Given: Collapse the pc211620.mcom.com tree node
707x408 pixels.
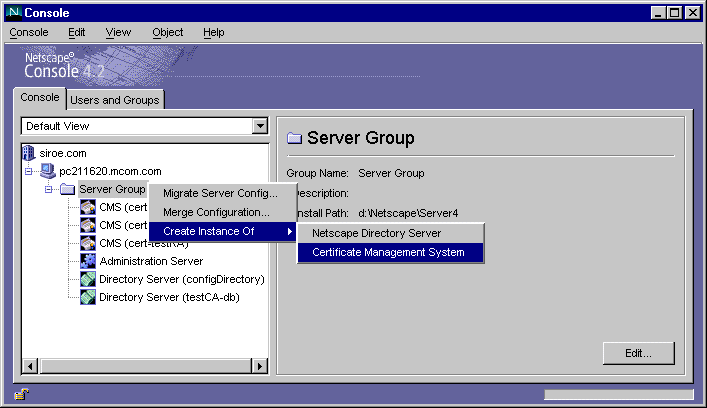Looking at the screenshot, I should pos(28,171).
